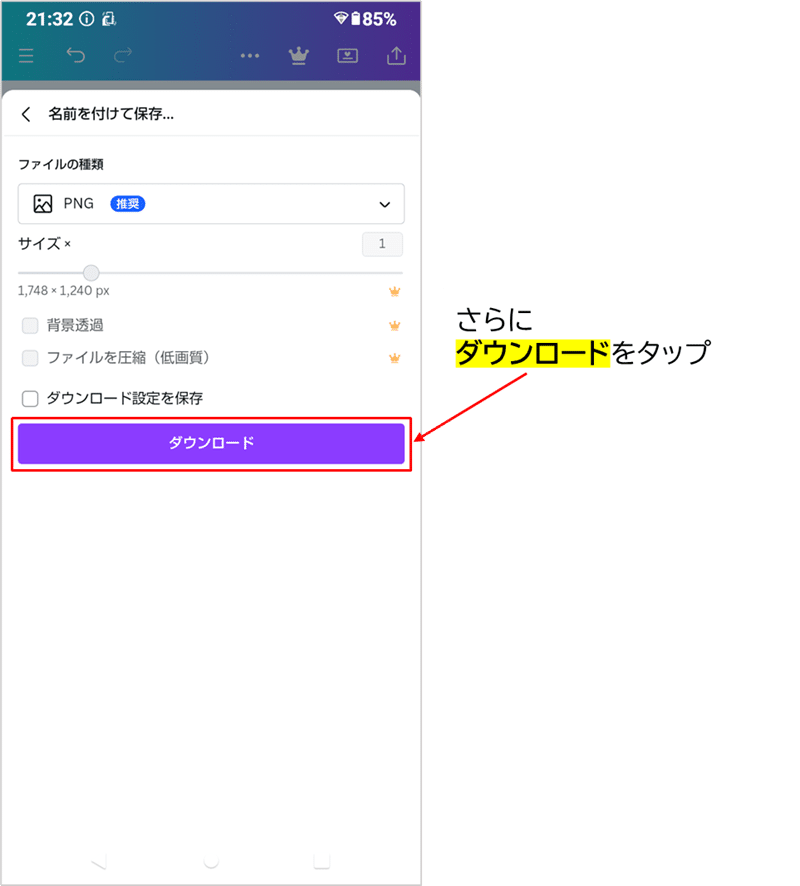
Task: Tap the Wi-Fi icon in status bar
Action: coord(341,19)
